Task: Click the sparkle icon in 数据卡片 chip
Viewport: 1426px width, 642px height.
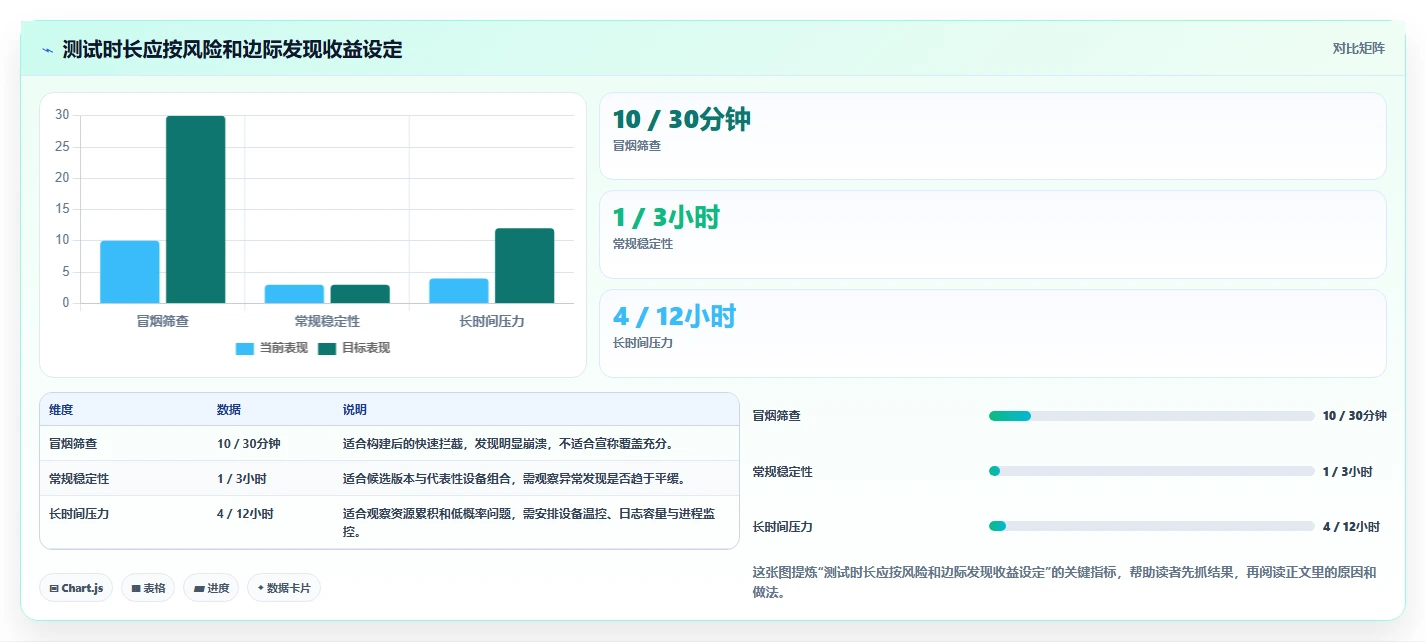Action: [x=261, y=588]
